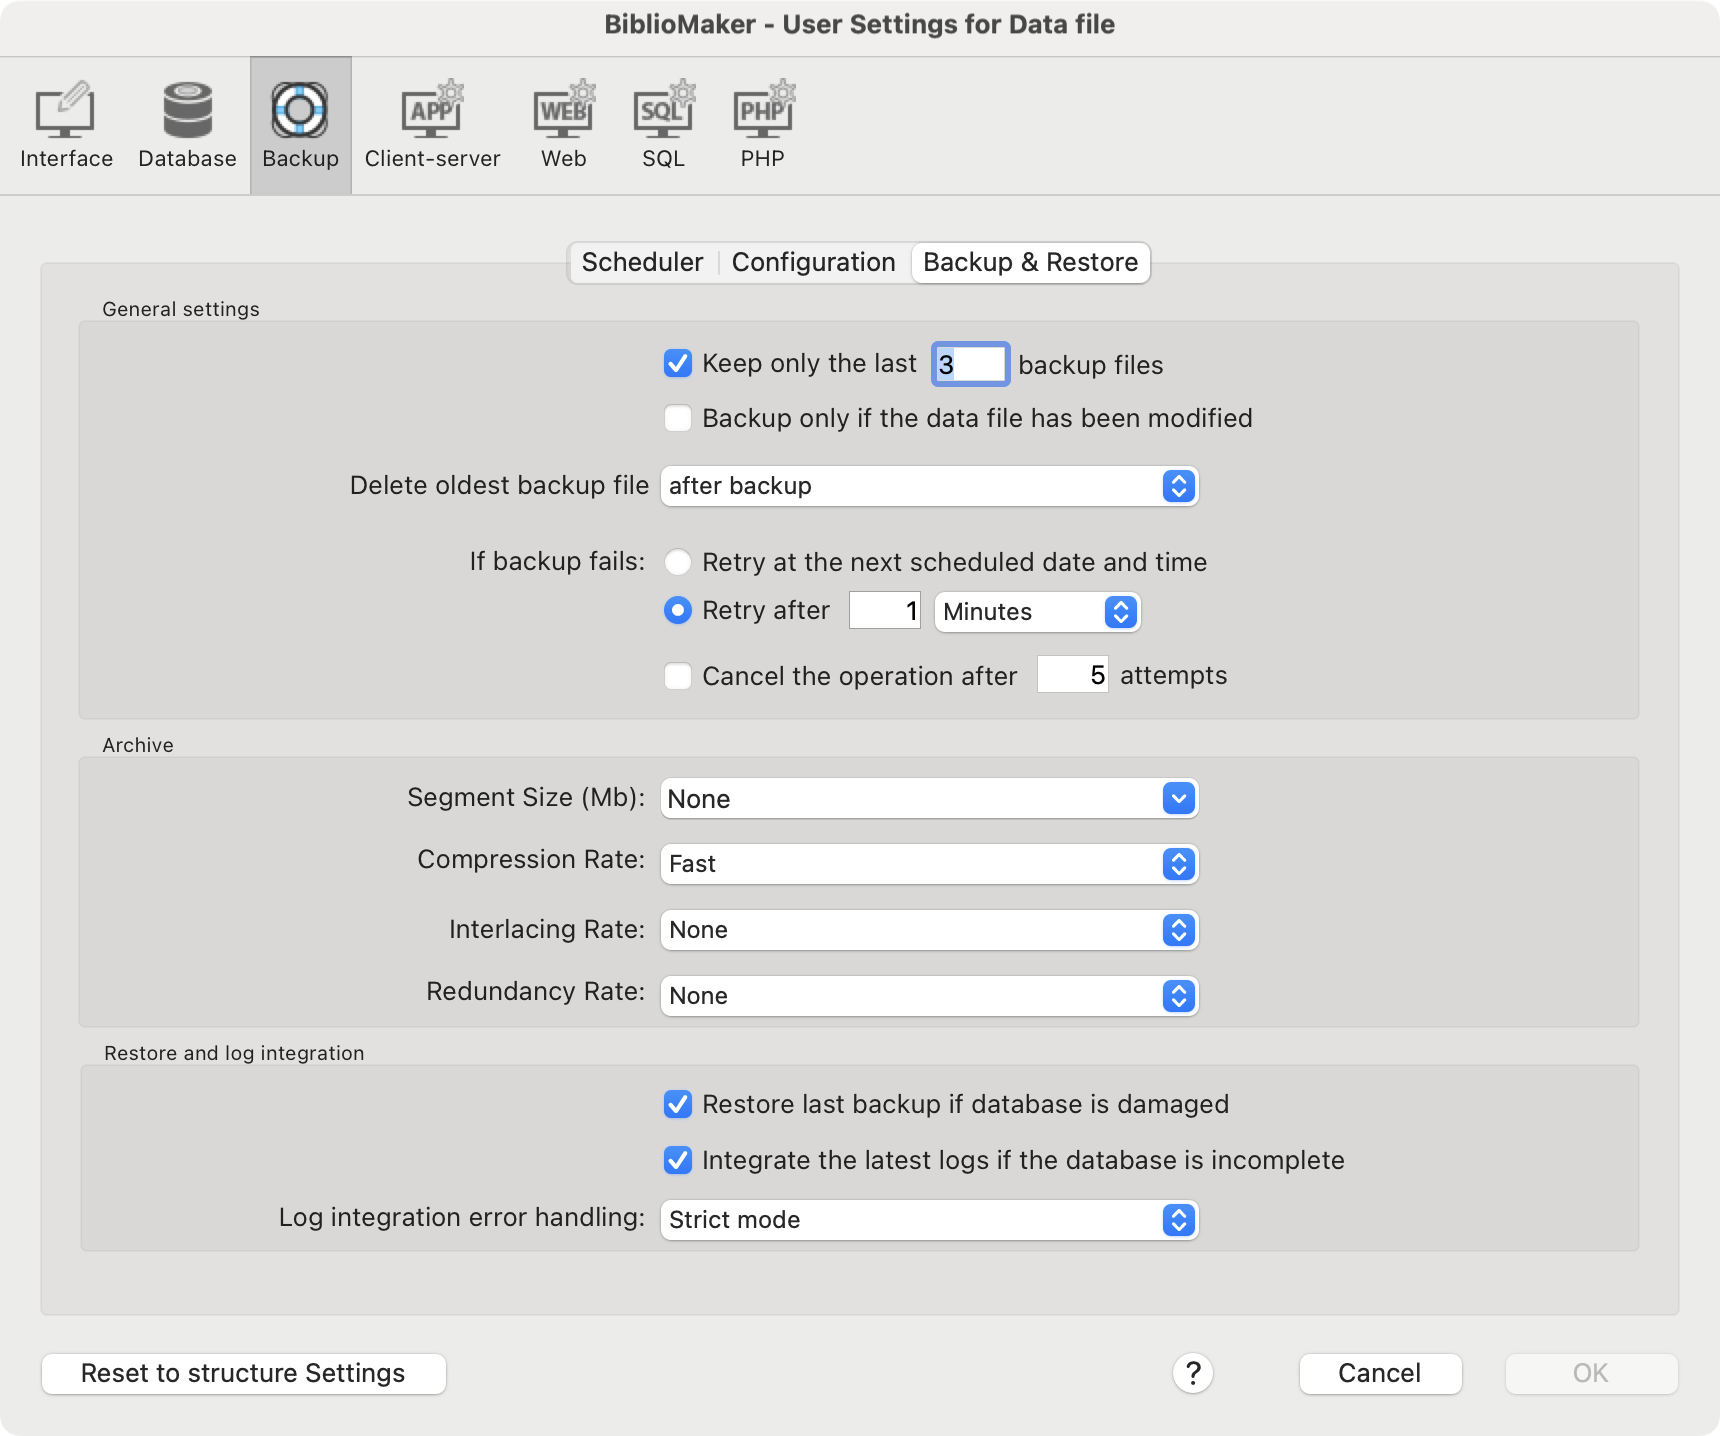Viewport: 1720px width, 1436px height.
Task: Toggle Integrate the latest logs checkbox
Action: tap(678, 1160)
